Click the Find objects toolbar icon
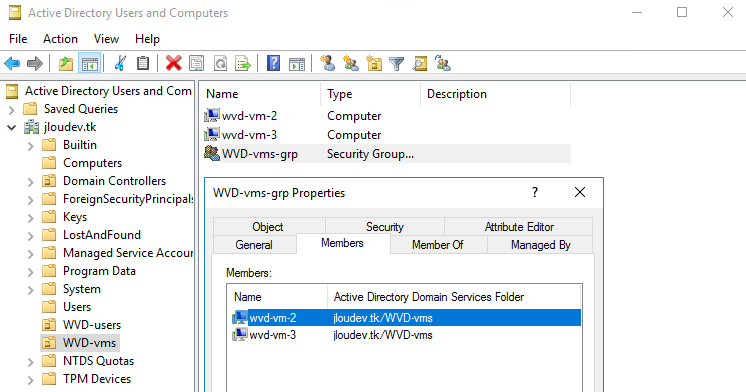The width and height of the screenshot is (746, 392). pyautogui.click(x=420, y=63)
